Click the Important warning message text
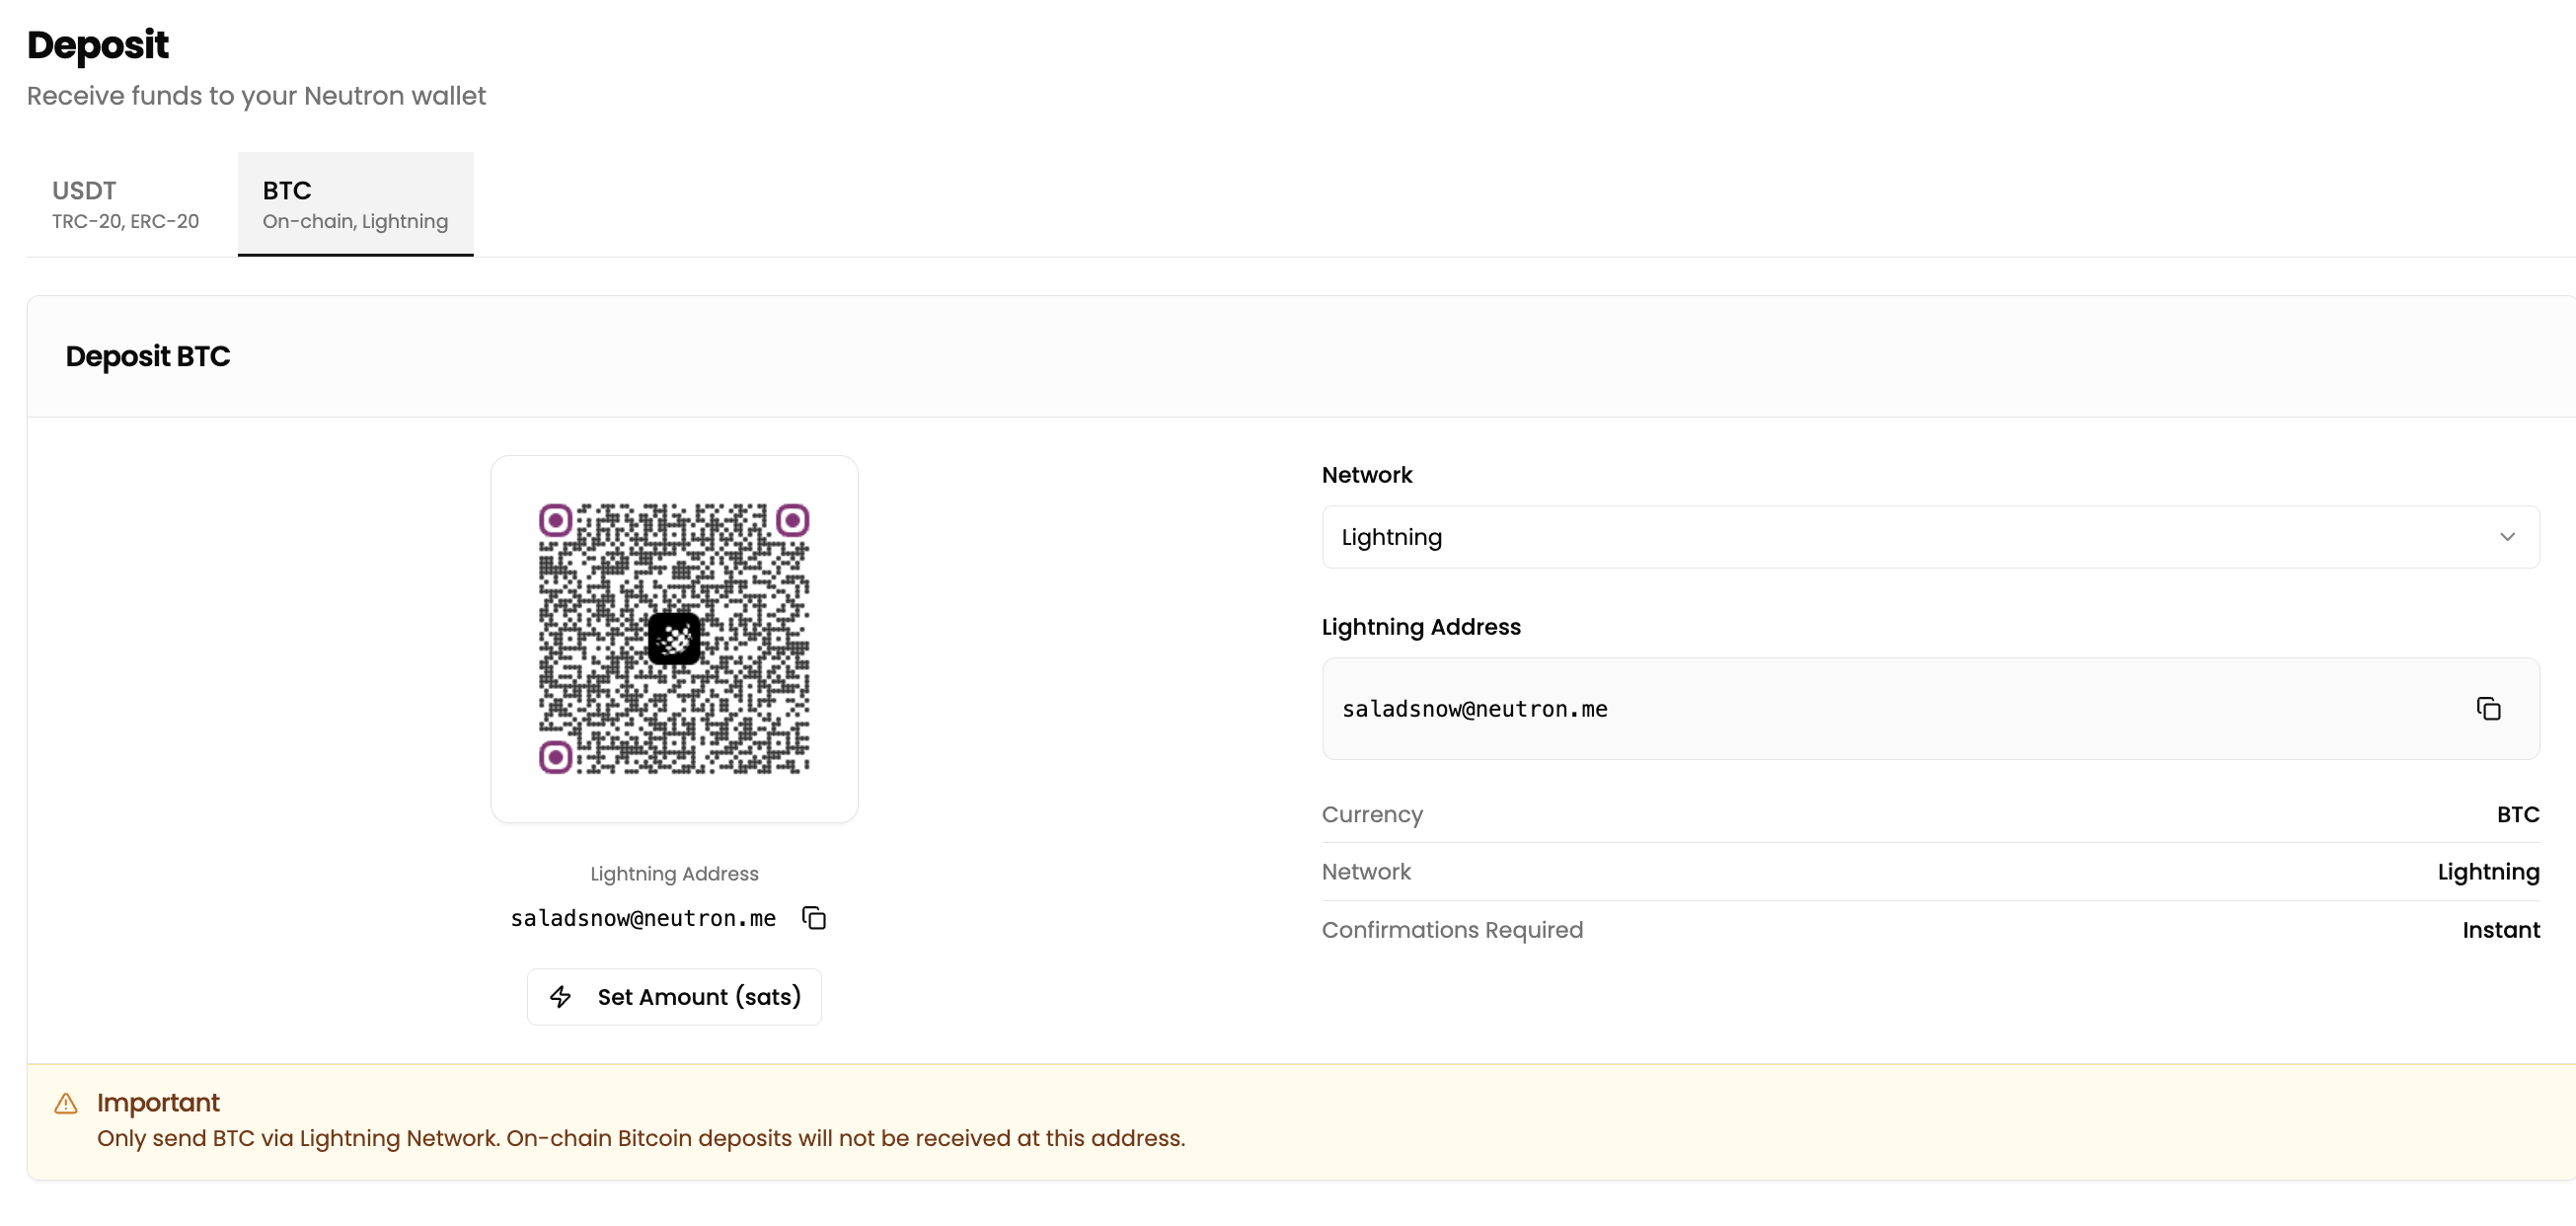This screenshot has width=2576, height=1226. coord(640,1138)
